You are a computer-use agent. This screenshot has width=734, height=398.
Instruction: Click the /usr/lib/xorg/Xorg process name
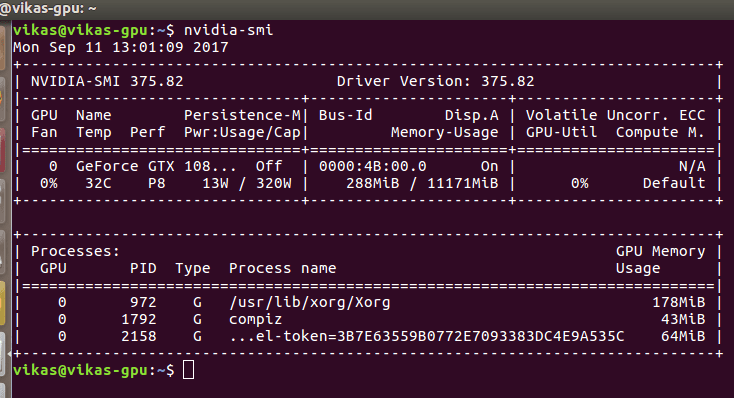point(309,302)
